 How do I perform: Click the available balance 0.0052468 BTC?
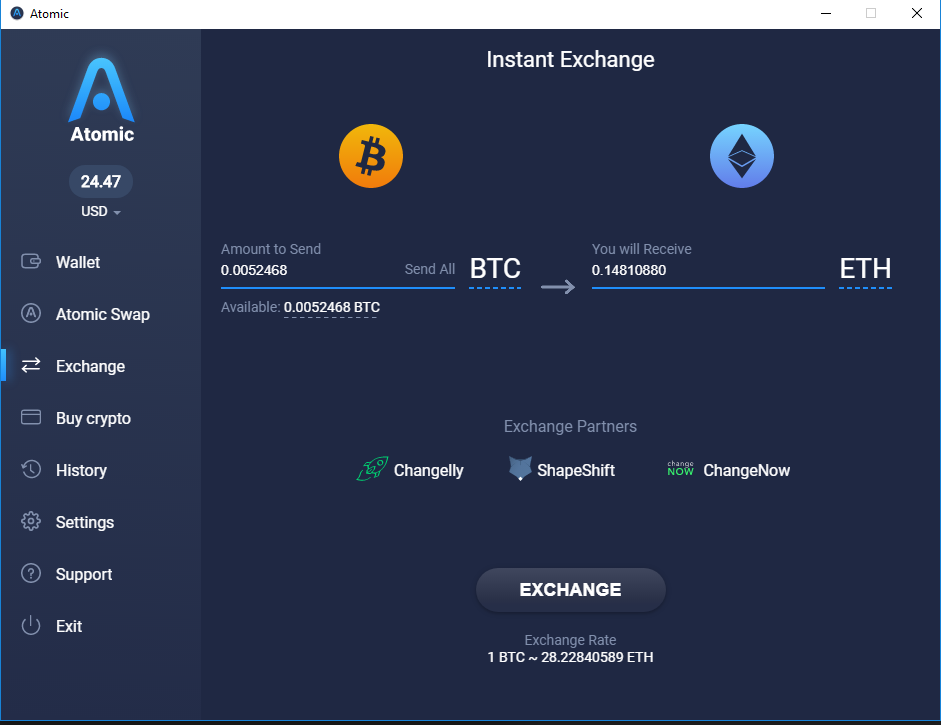[x=332, y=307]
